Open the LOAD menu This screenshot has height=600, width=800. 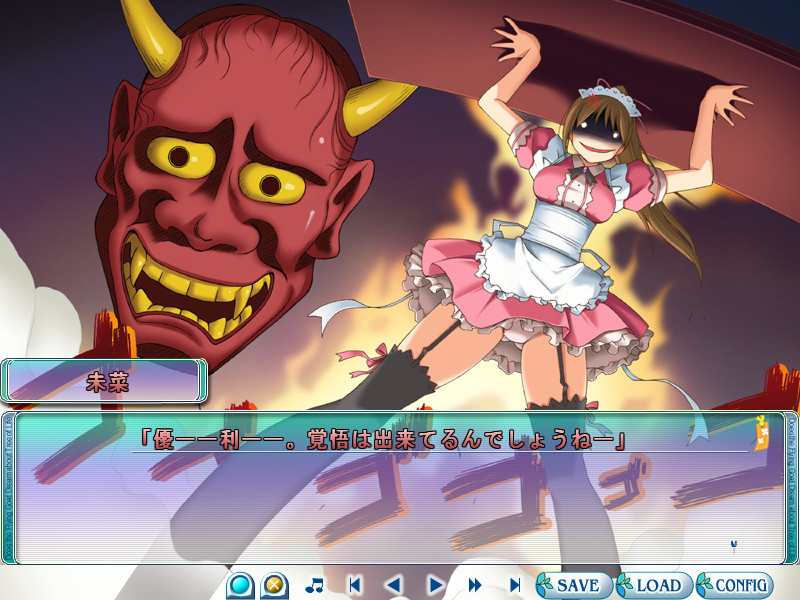651,585
